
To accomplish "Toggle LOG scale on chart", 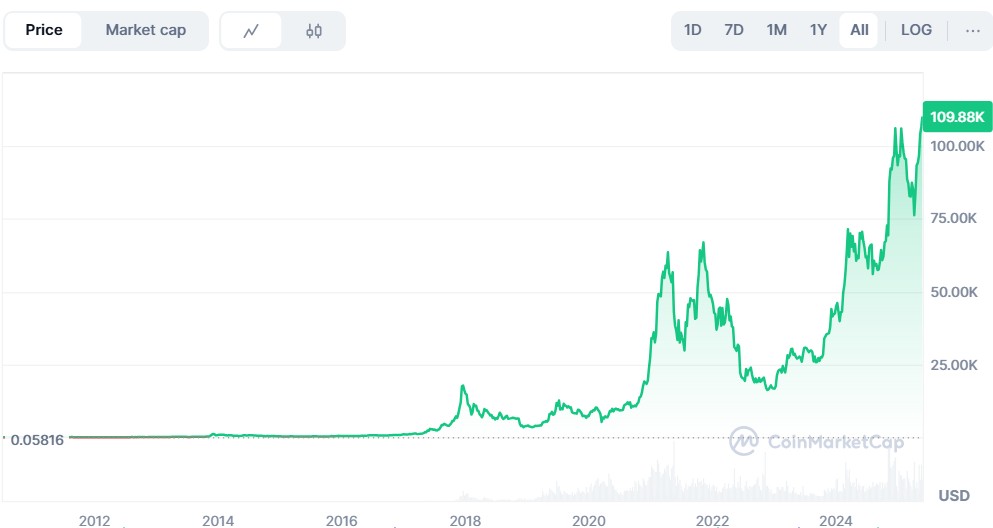I will coord(916,30).
